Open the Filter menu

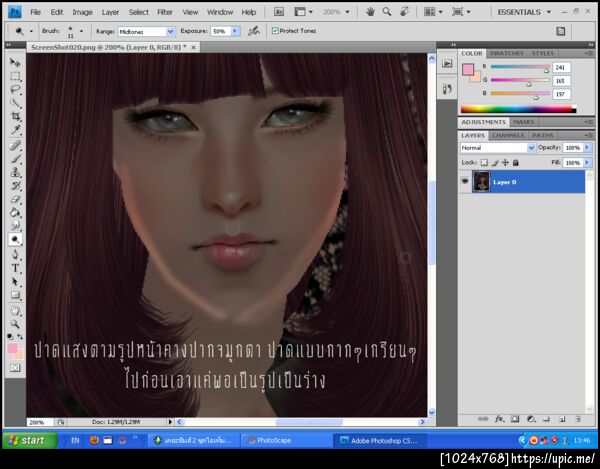click(165, 12)
